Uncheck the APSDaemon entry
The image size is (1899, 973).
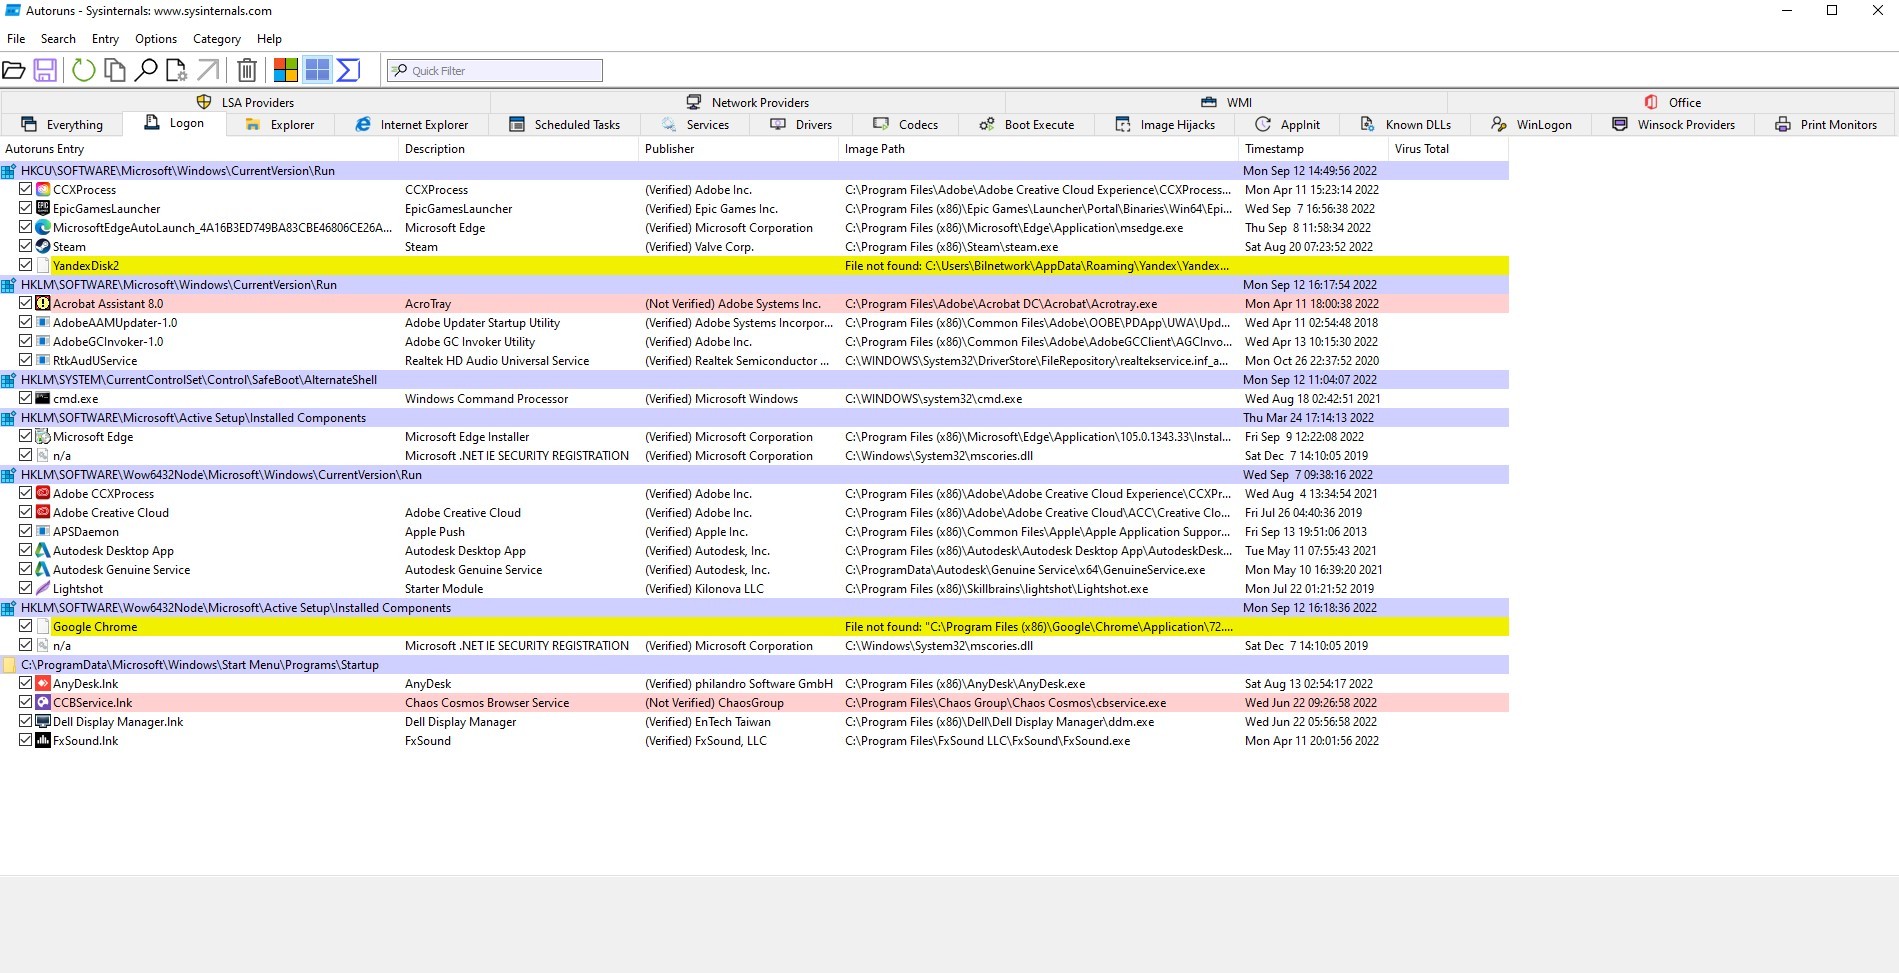coord(26,531)
